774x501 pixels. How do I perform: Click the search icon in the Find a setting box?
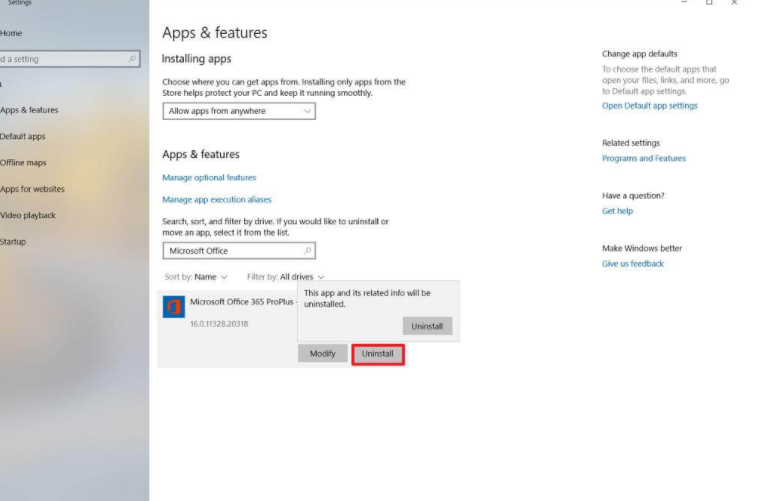pos(132,59)
